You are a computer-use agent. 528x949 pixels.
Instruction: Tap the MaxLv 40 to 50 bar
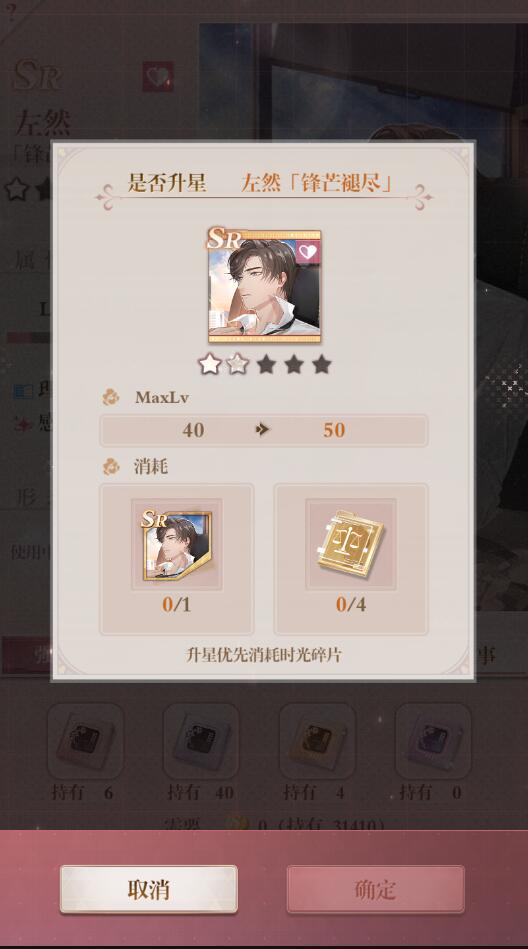pyautogui.click(x=264, y=430)
